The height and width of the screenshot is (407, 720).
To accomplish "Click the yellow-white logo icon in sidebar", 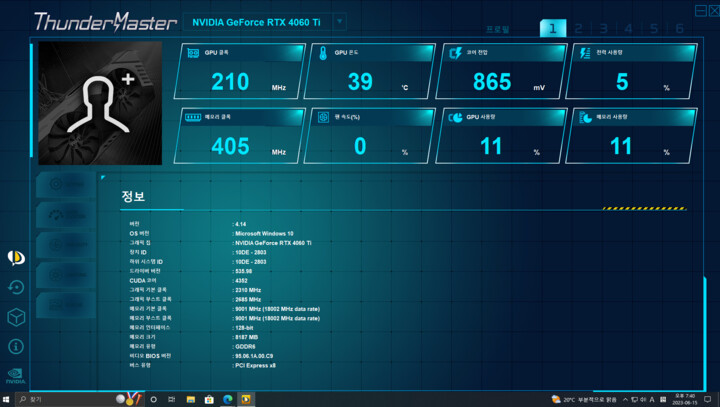I will tap(16, 257).
